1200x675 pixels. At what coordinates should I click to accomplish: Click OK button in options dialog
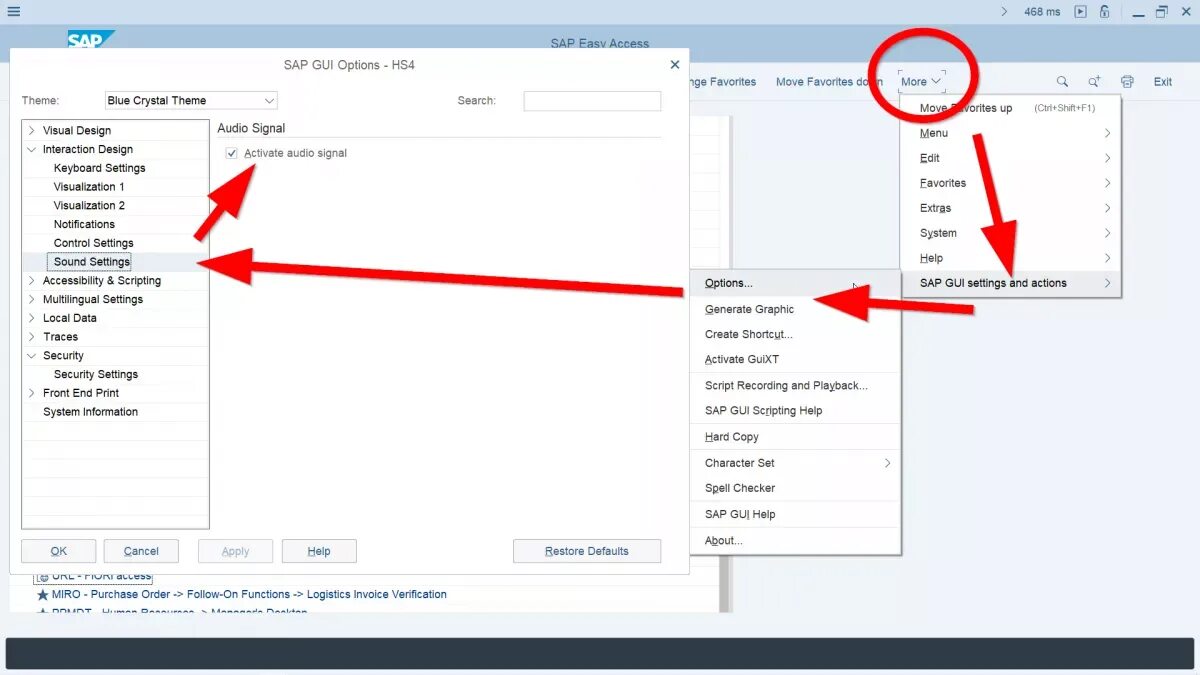pos(59,551)
